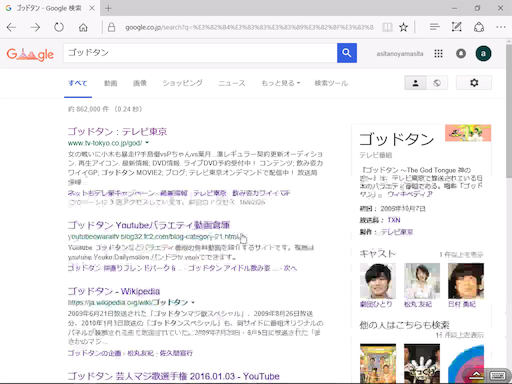The image size is (512, 384).
Task: Open the touch keyboard icon
Action: point(497,376)
